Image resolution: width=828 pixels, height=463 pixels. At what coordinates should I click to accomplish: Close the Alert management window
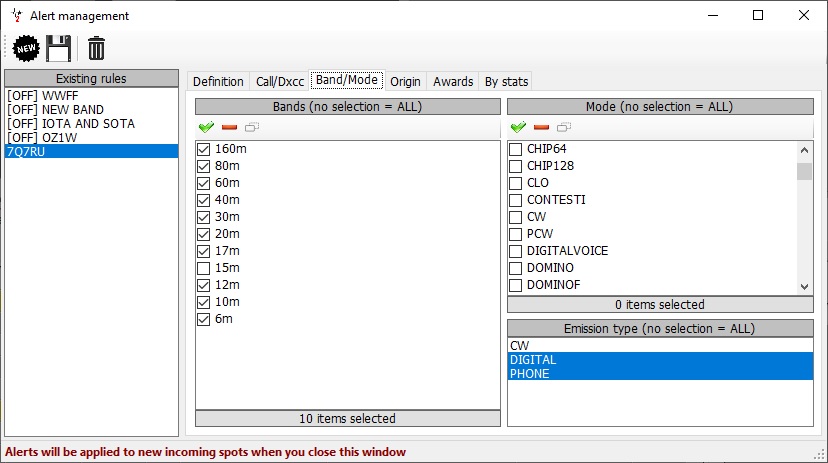click(804, 15)
